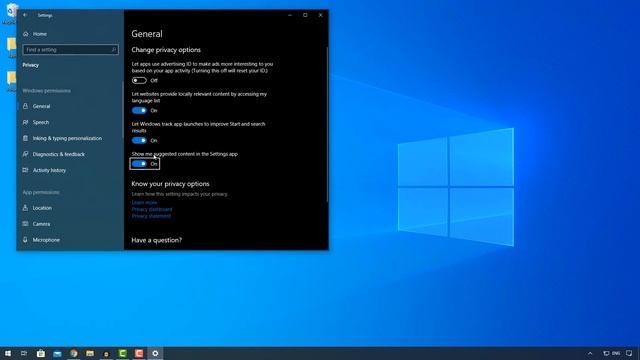Show hidden system tray icons
640x360 pixels.
pyautogui.click(x=590, y=353)
